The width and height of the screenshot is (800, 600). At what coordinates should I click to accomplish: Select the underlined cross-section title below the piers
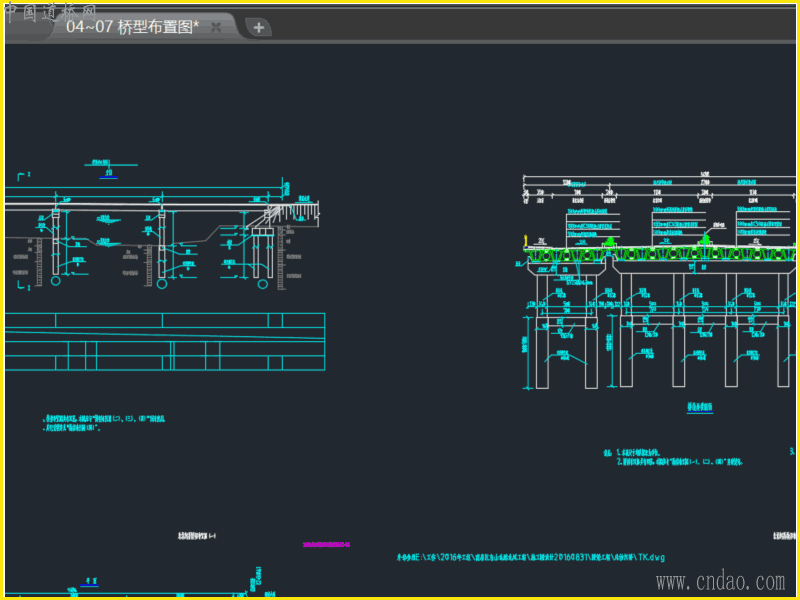pyautogui.click(x=699, y=408)
